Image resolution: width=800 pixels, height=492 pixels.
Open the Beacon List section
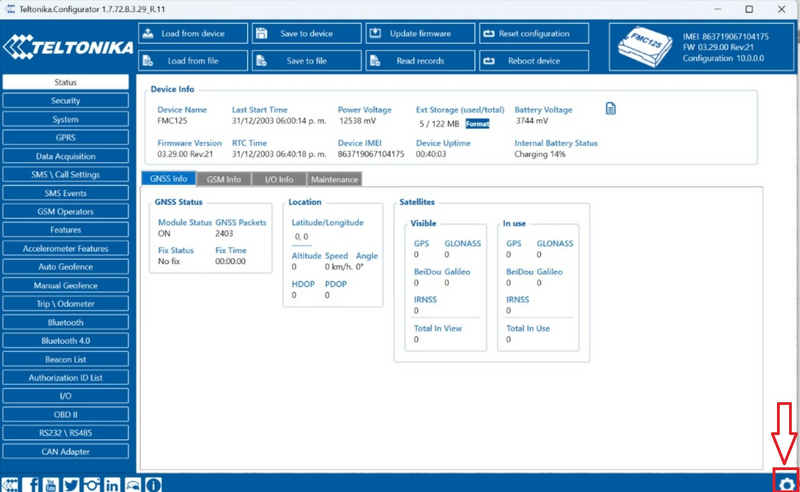pos(66,359)
